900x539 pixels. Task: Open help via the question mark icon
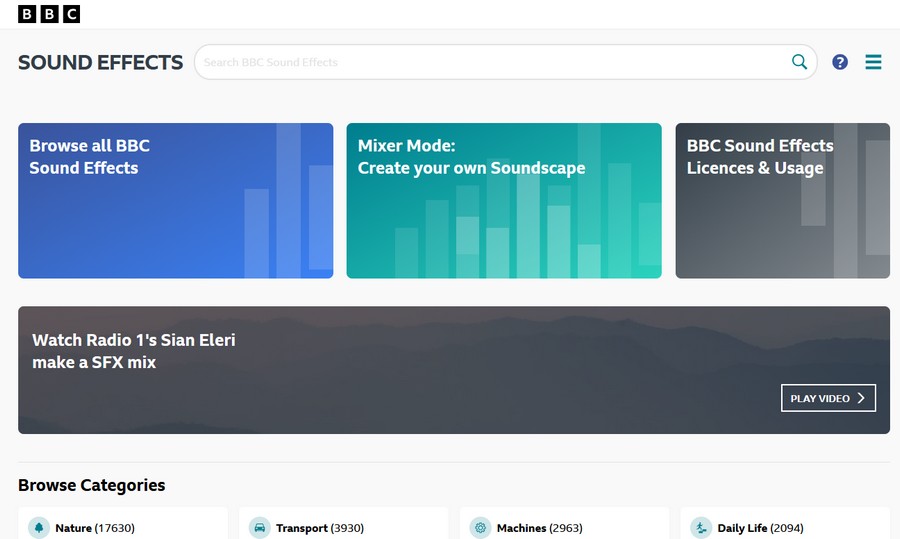tap(840, 62)
